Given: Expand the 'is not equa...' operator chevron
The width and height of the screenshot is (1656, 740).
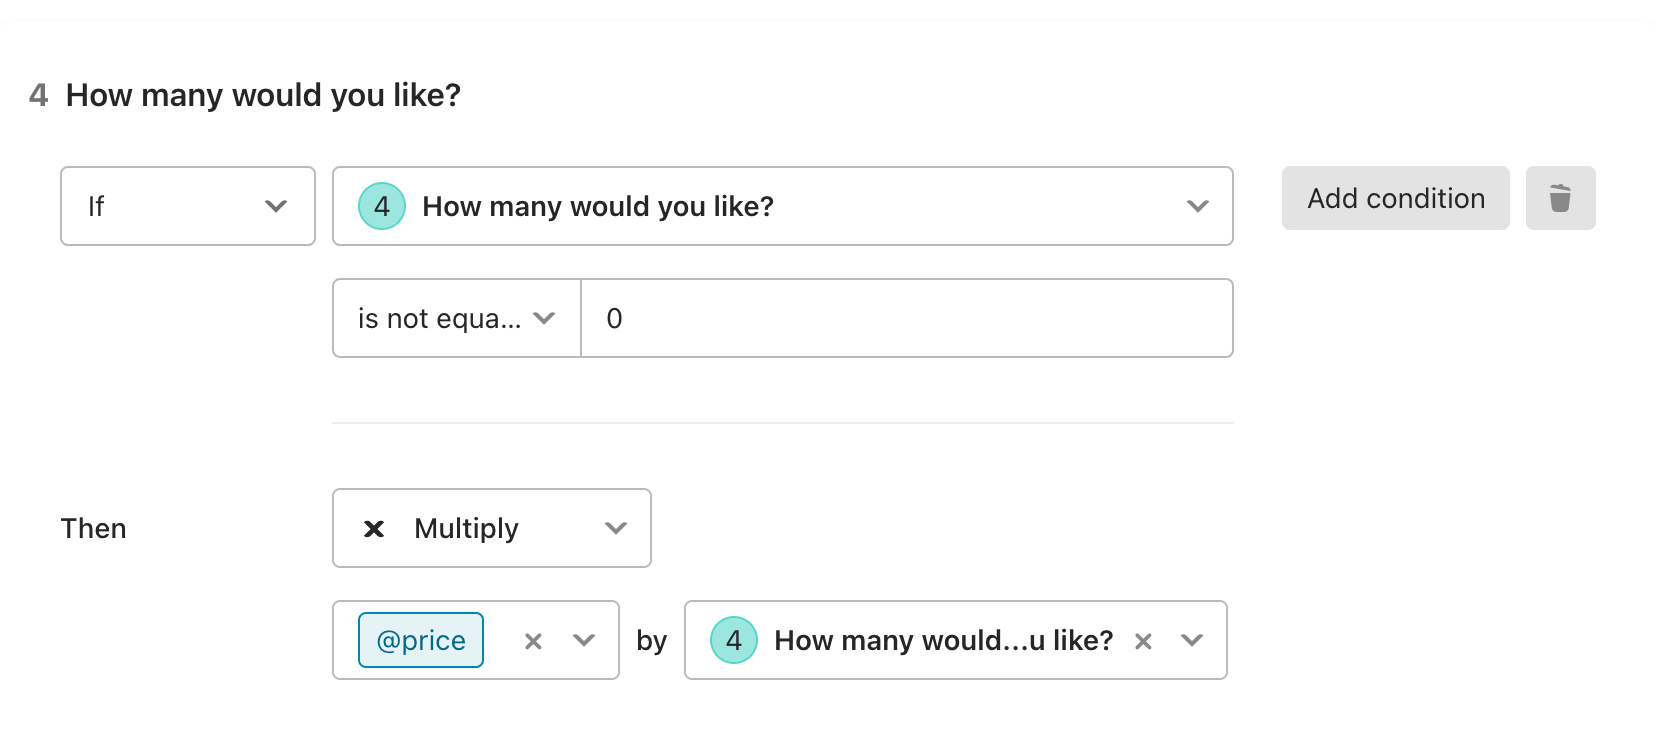Looking at the screenshot, I should coord(544,318).
